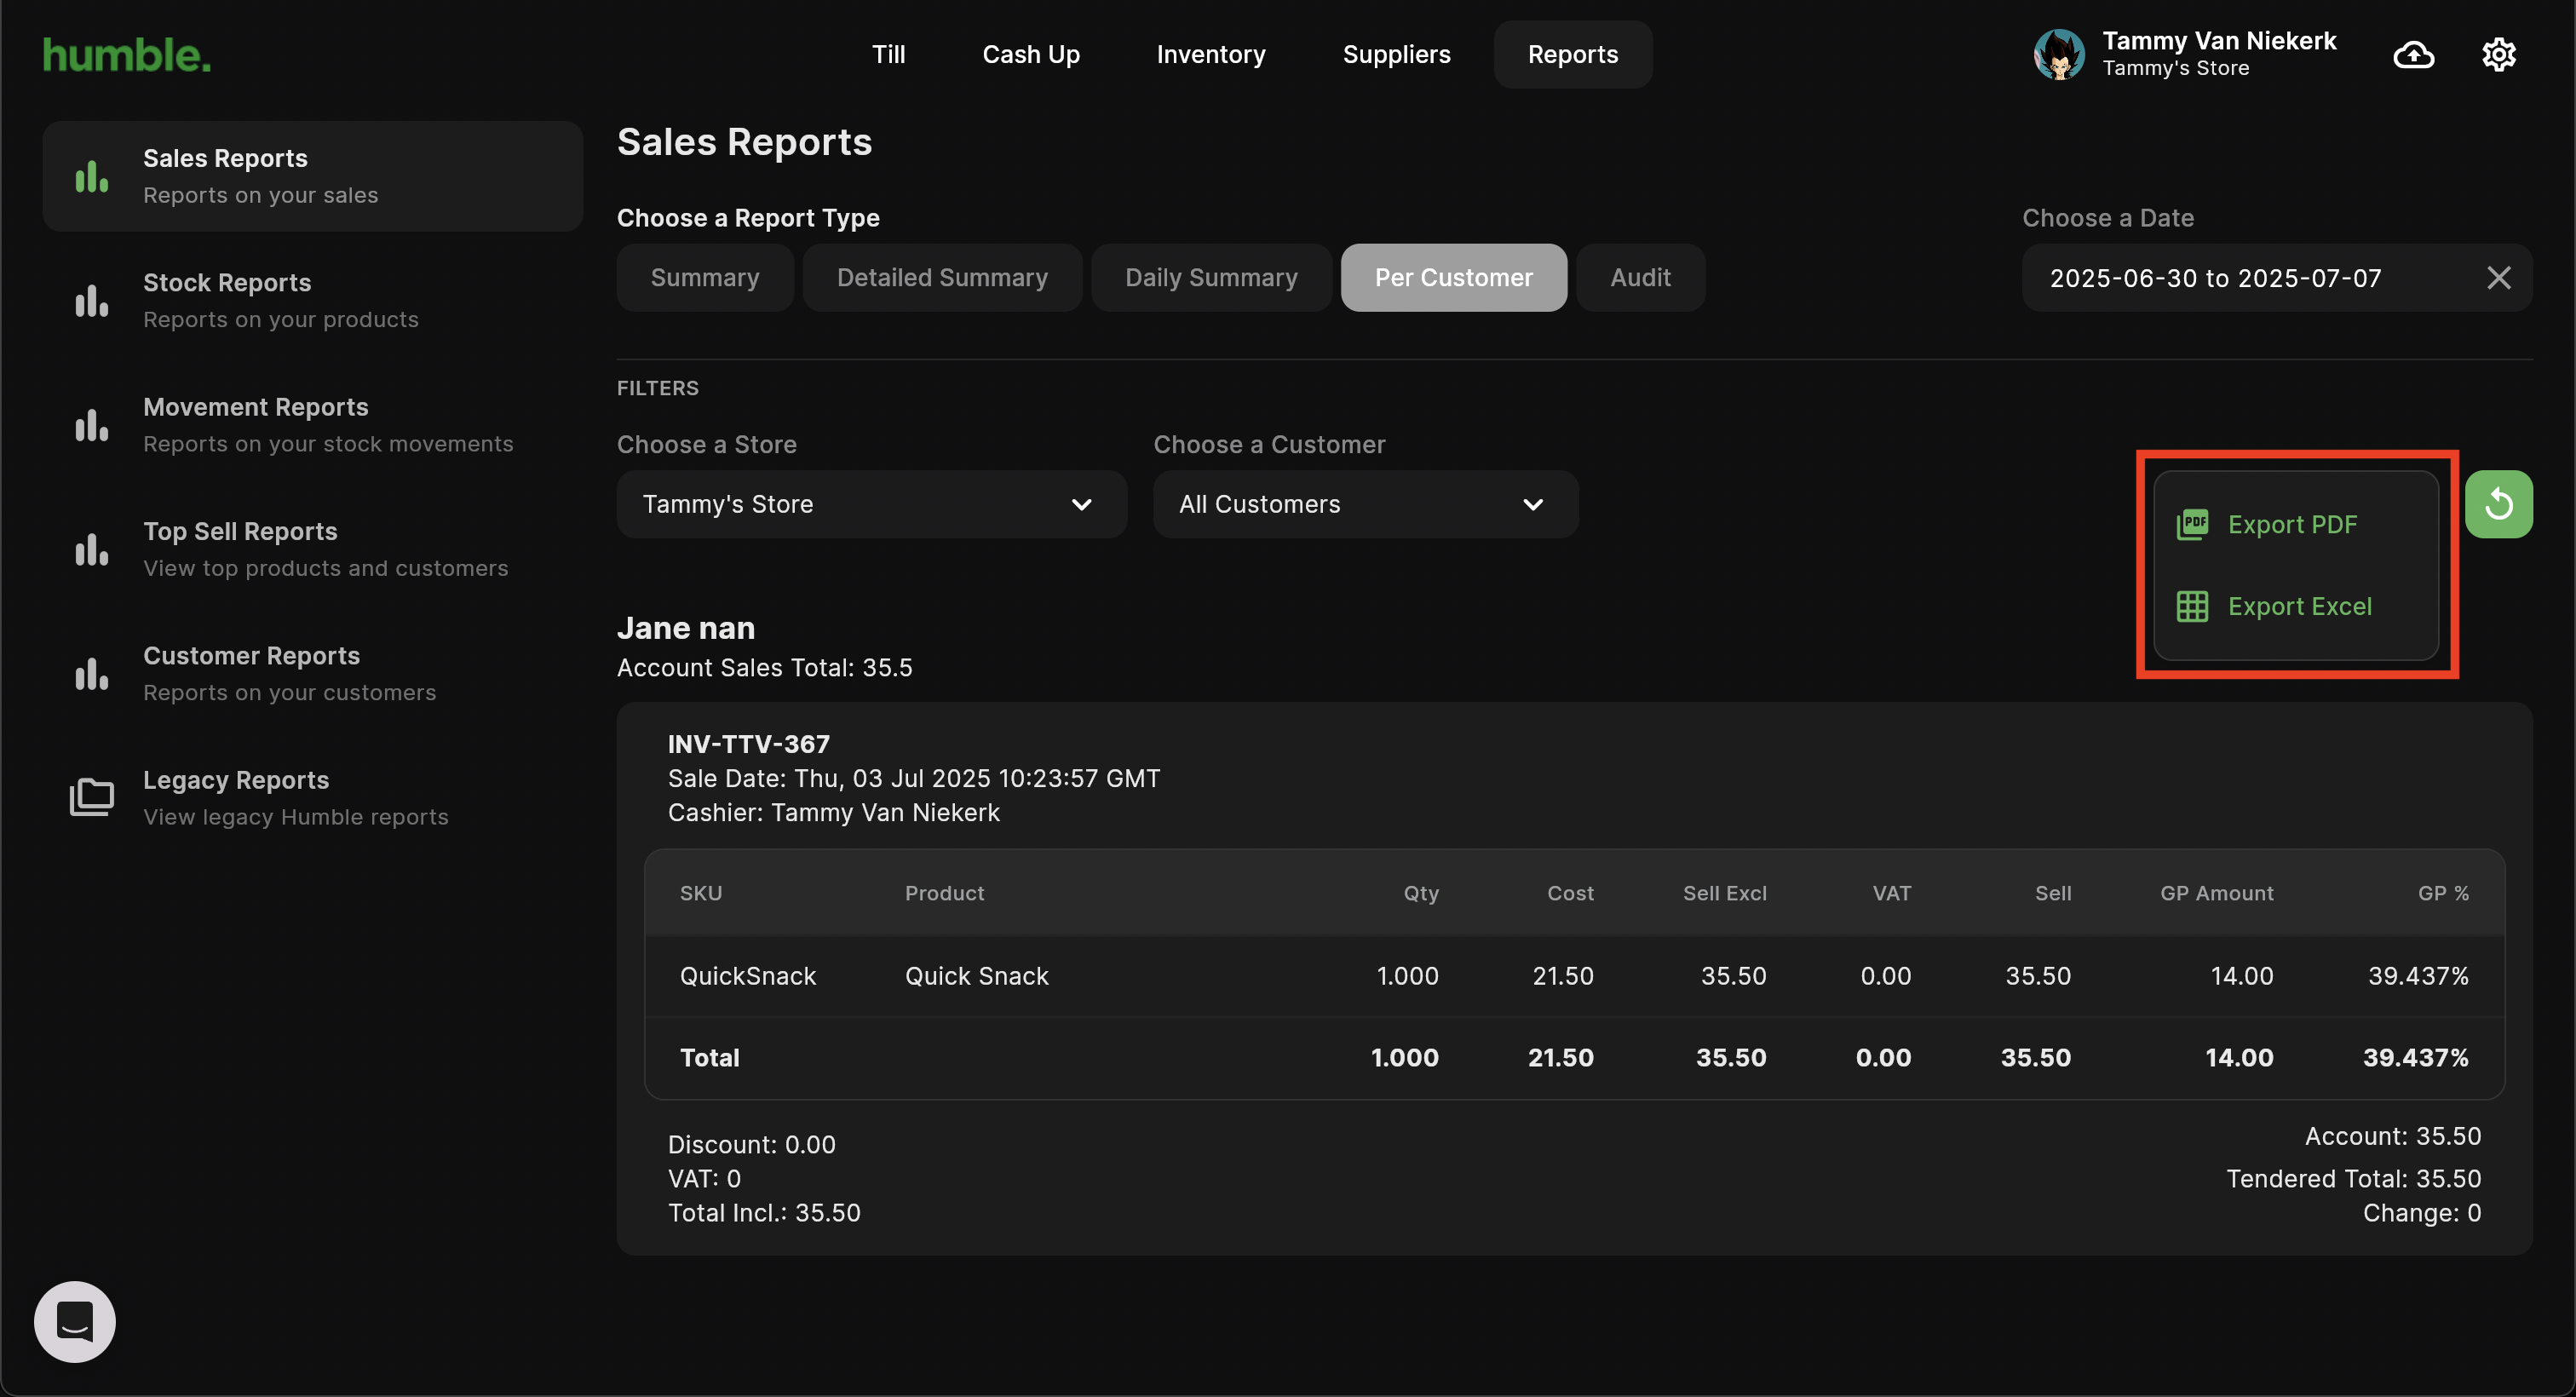
Task: Click the Cost column header
Action: (1570, 893)
